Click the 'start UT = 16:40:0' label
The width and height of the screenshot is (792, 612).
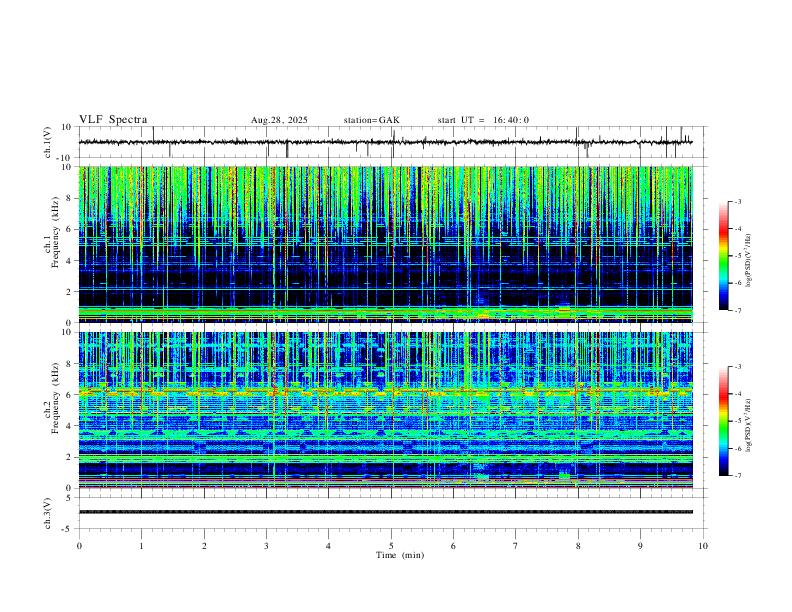[483, 120]
